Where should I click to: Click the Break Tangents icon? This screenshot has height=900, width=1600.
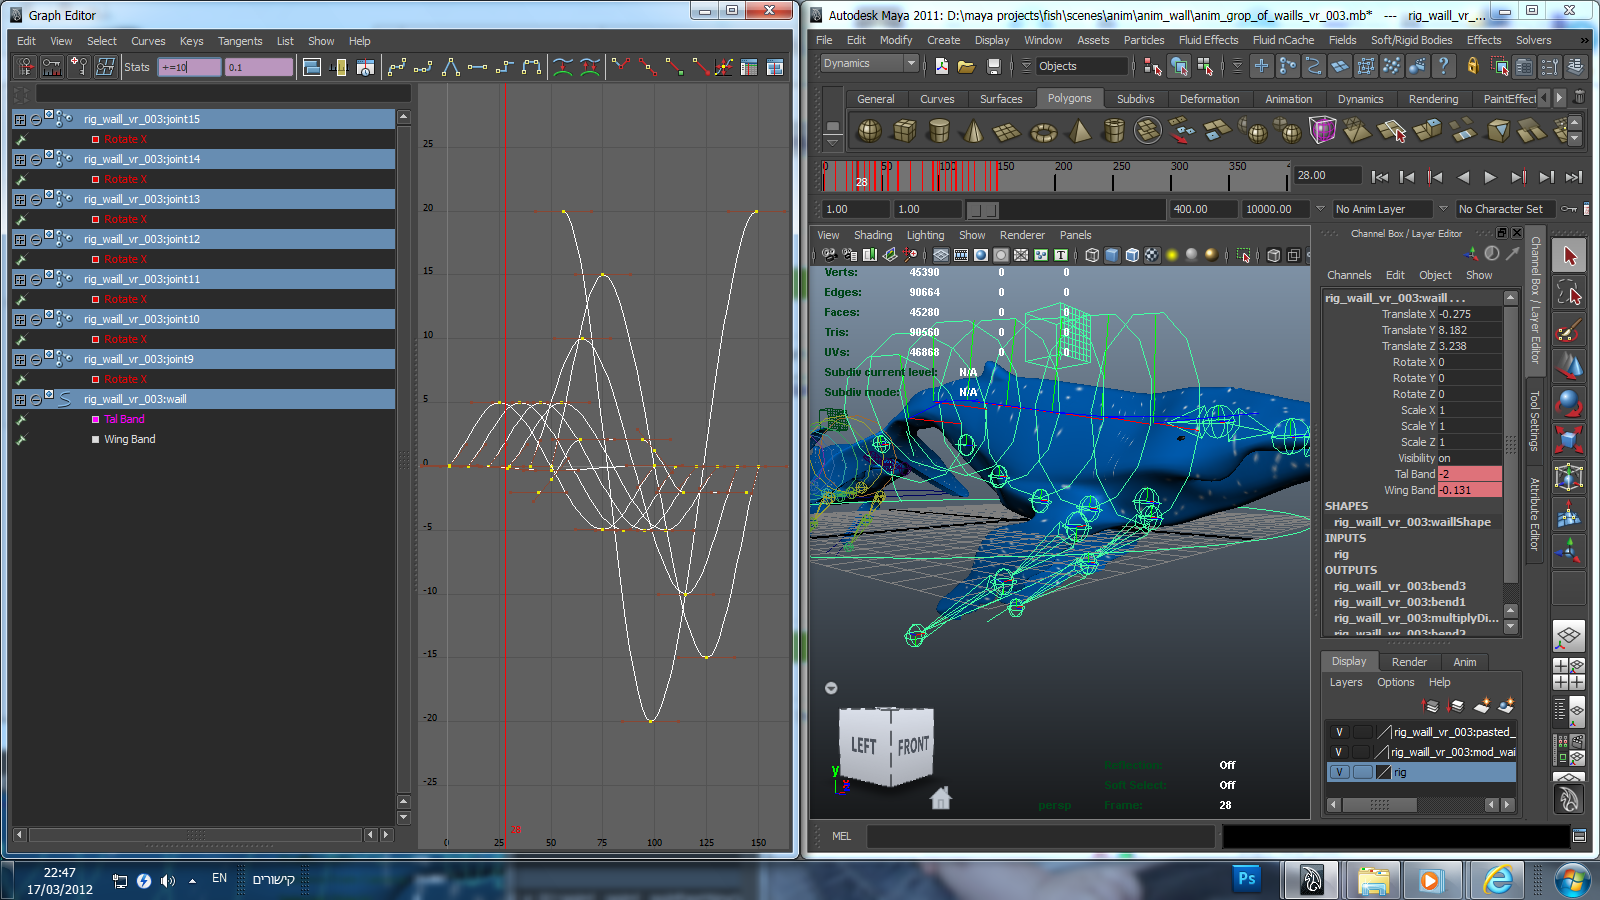click(620, 67)
